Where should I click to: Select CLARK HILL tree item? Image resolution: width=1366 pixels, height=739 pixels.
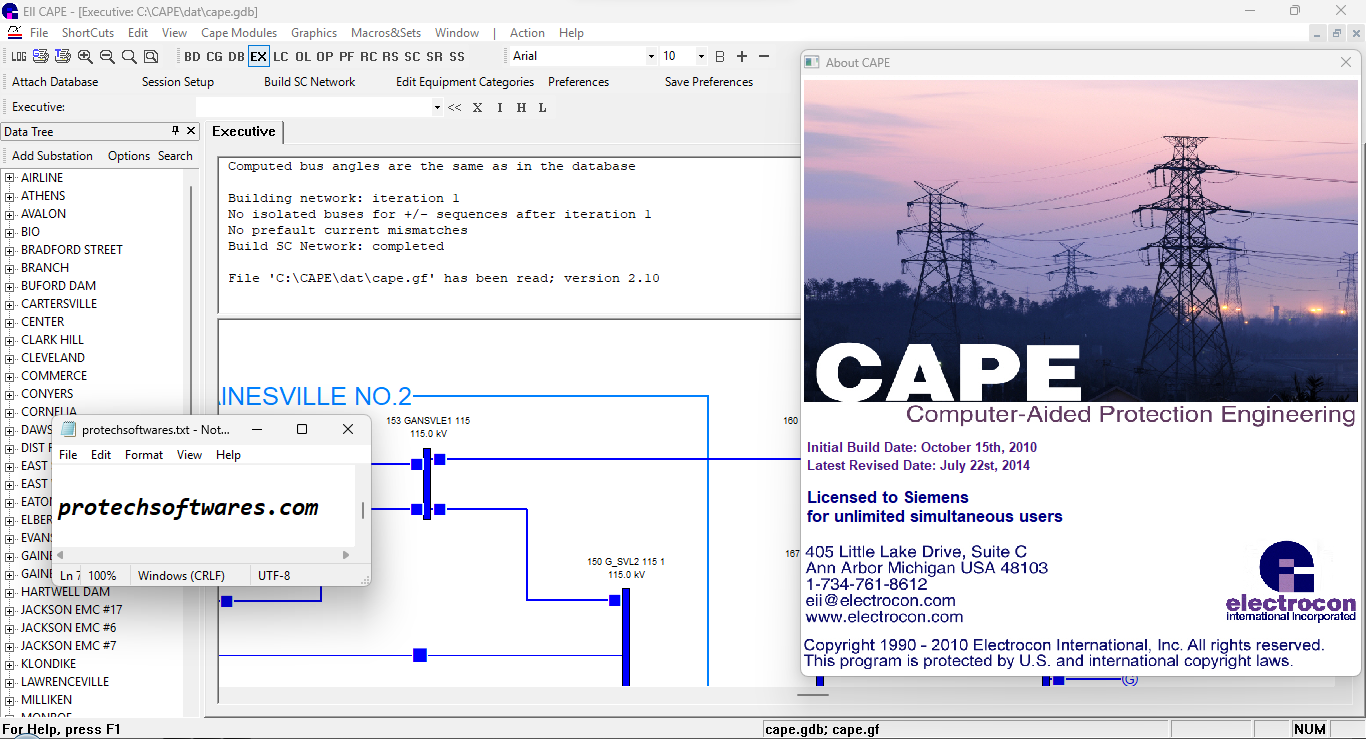point(53,340)
